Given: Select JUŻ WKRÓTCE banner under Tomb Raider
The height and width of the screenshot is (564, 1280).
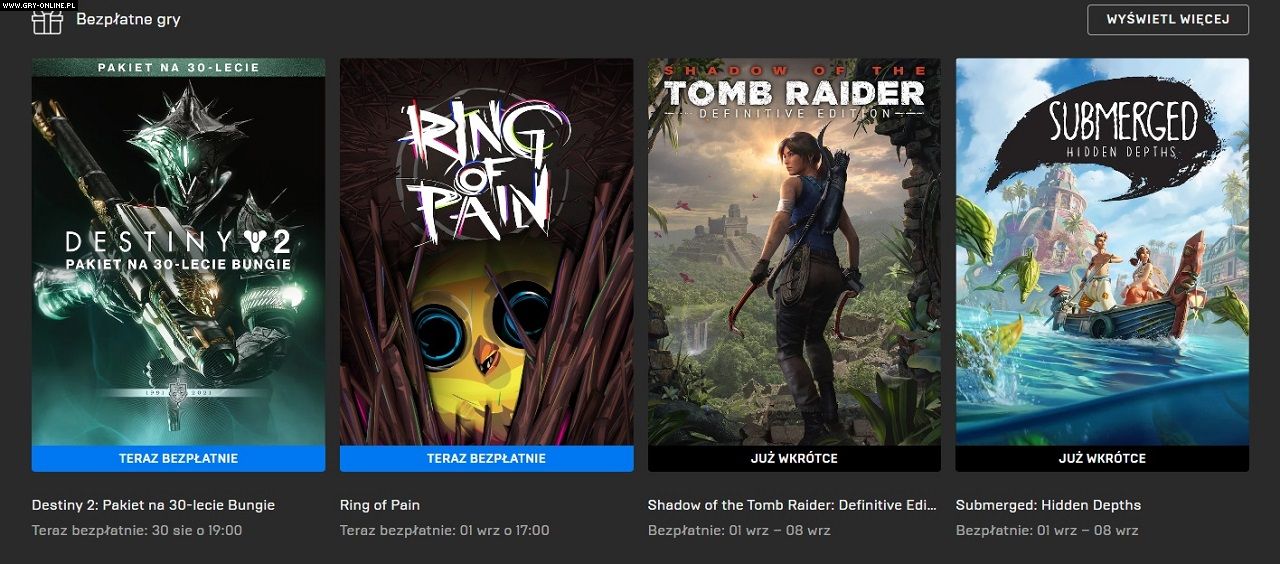Looking at the screenshot, I should (794, 458).
